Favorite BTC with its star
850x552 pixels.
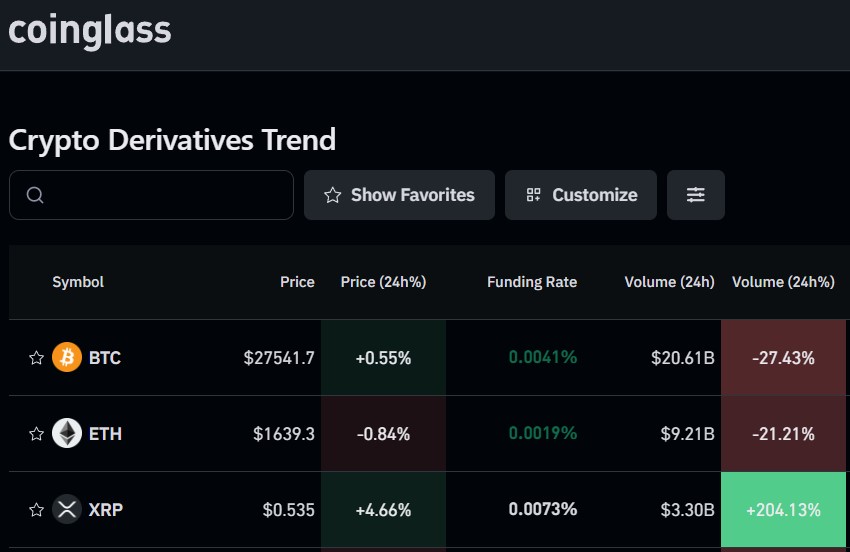(x=36, y=358)
